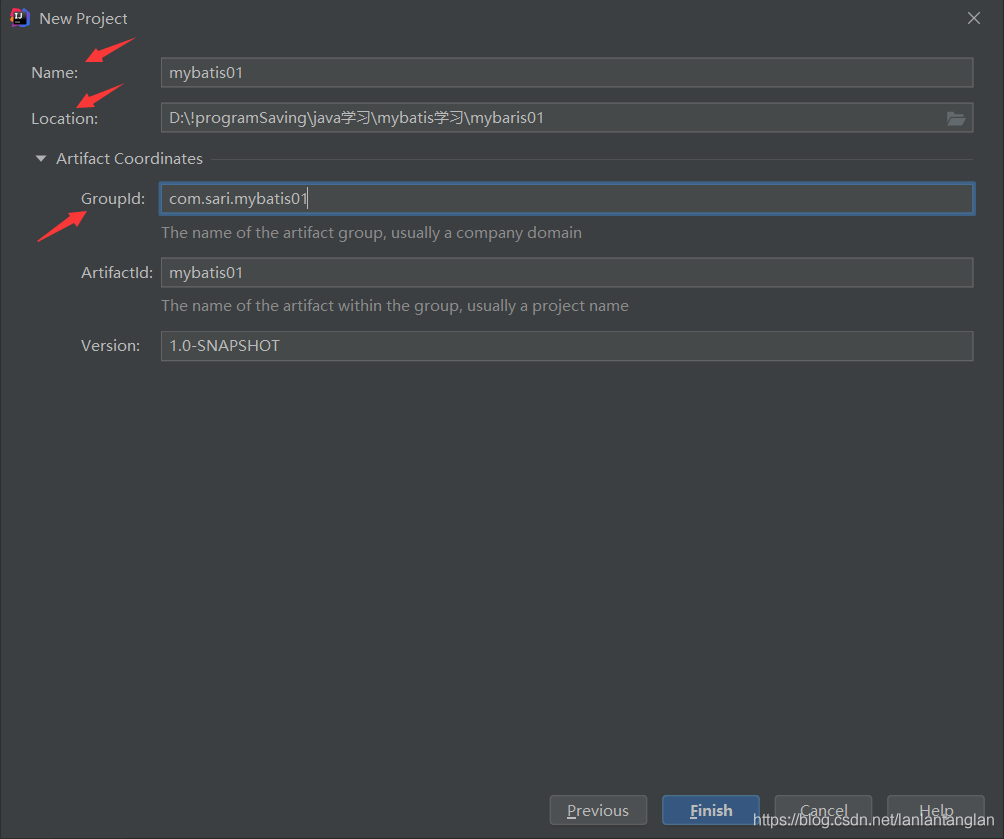Click the 'ArtifactId:' label
The image size is (1004, 839).
[x=117, y=272]
